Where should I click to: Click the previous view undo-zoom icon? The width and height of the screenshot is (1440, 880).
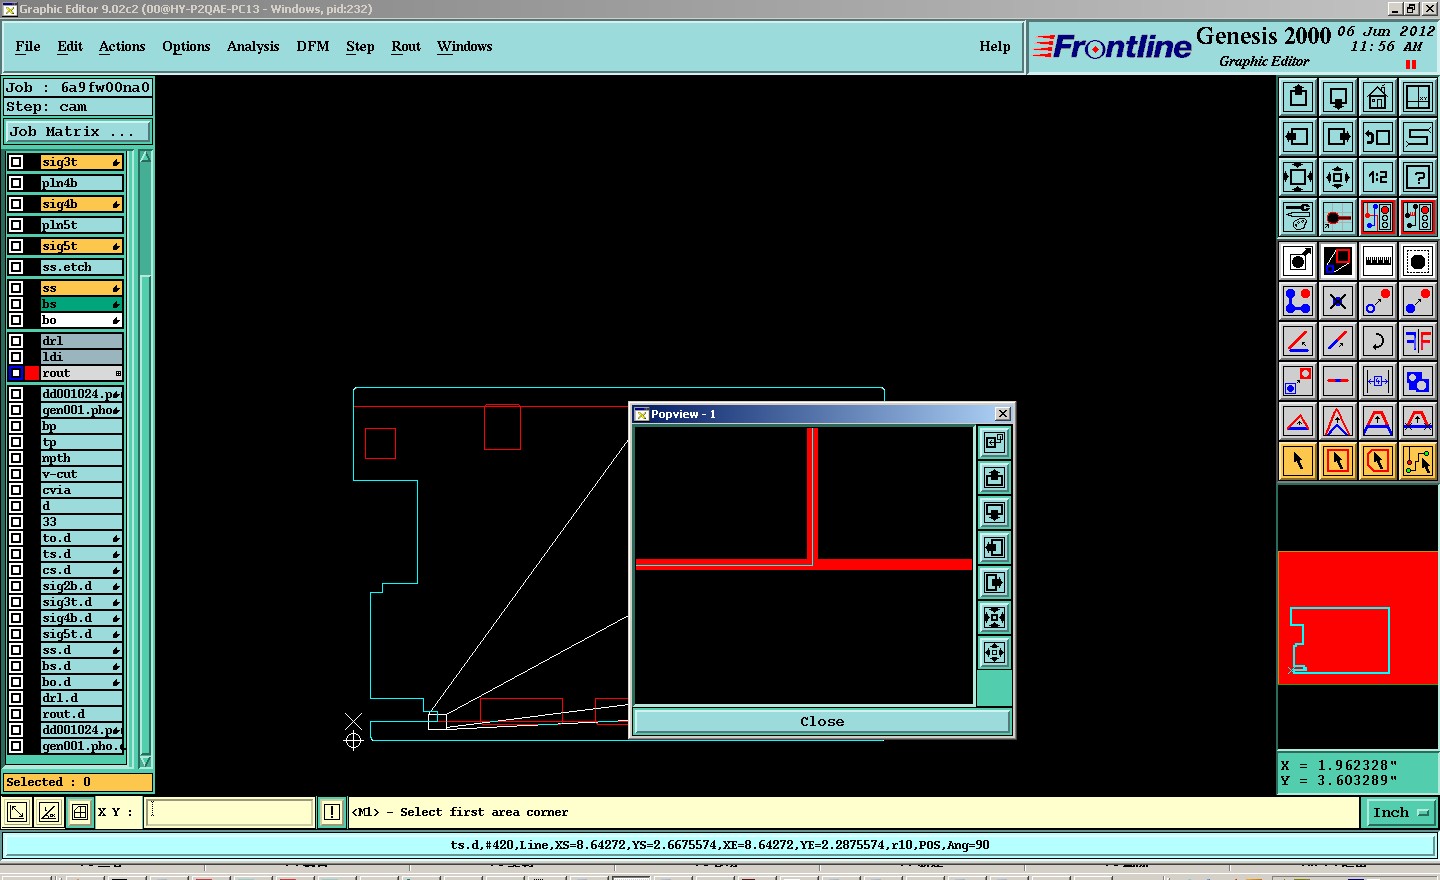point(1378,137)
